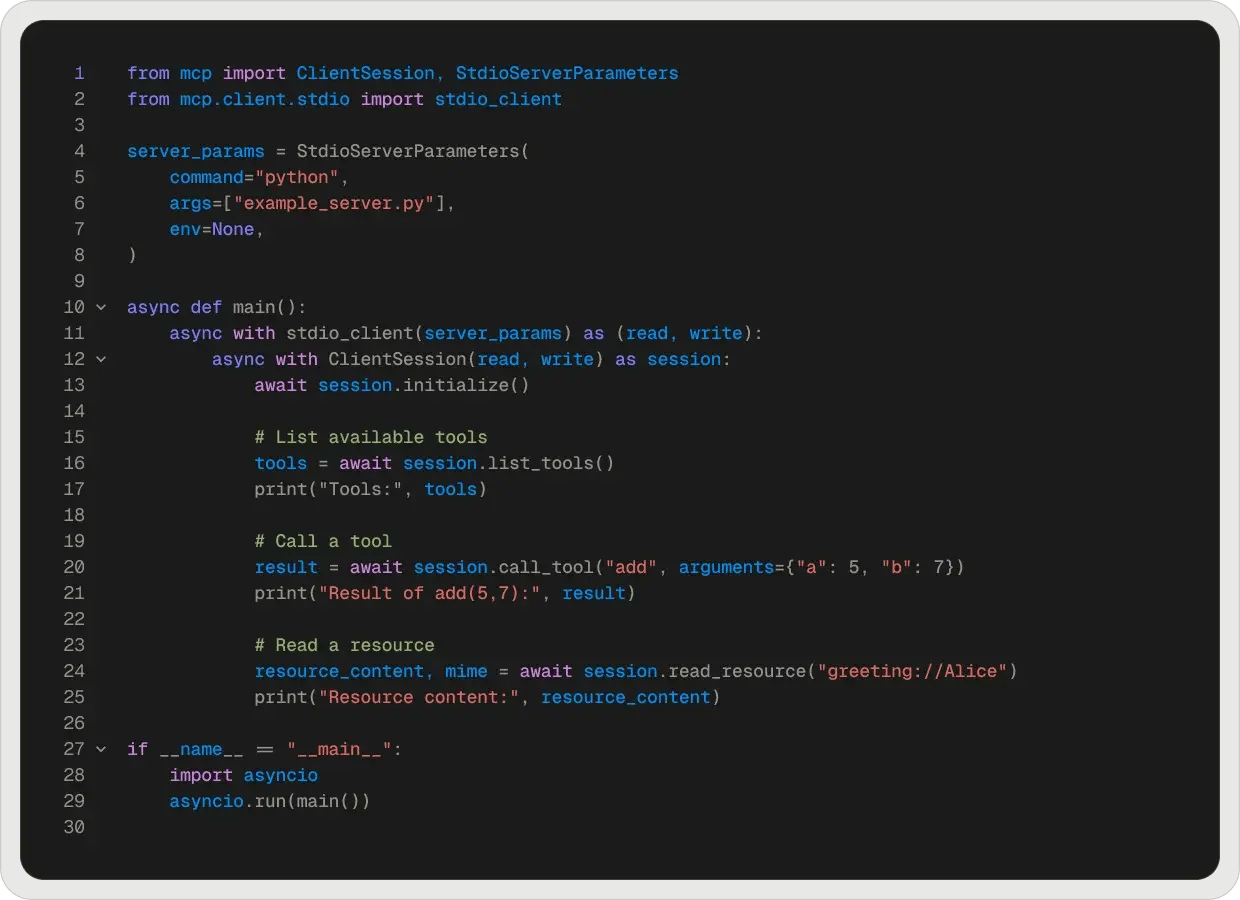The width and height of the screenshot is (1240, 900).
Task: Fold the __main__ guard at line 27
Action: 100,749
